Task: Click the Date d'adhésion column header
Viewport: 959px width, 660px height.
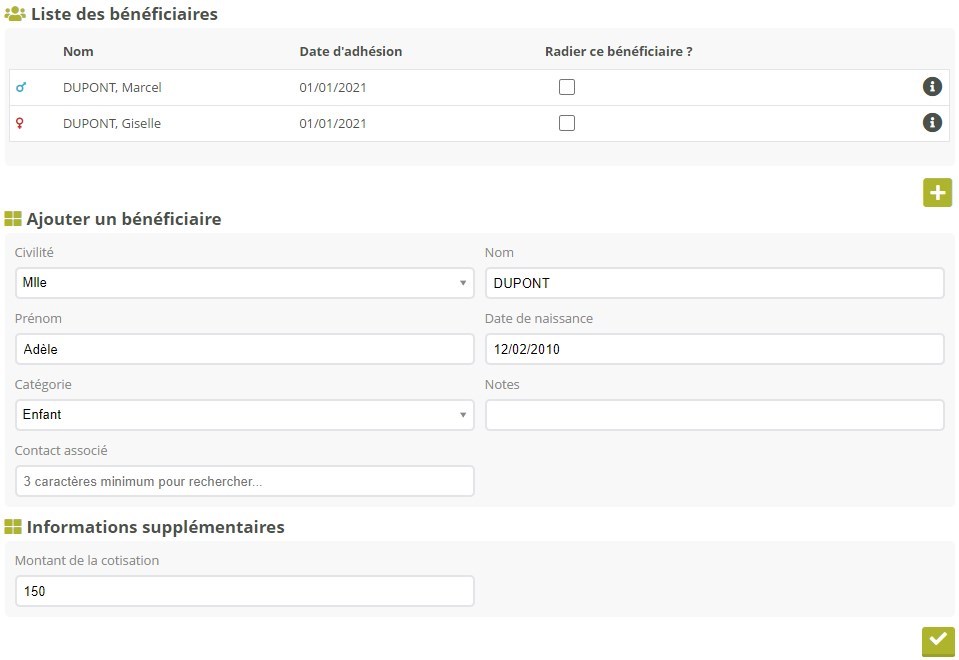Action: pyautogui.click(x=350, y=52)
